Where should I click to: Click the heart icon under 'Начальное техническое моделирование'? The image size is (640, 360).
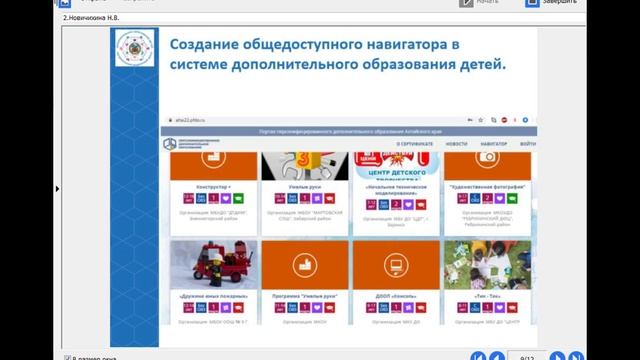(409, 204)
